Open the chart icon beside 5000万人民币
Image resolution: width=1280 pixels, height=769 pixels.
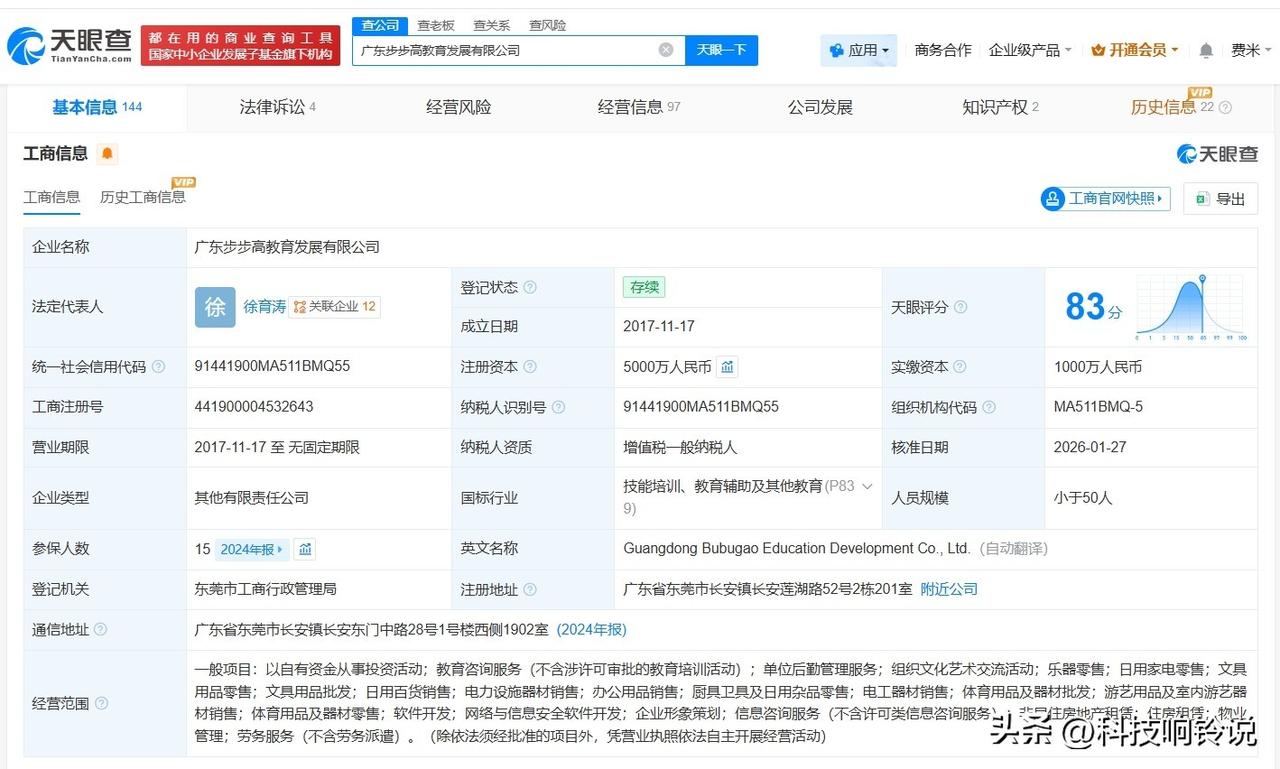[728, 367]
